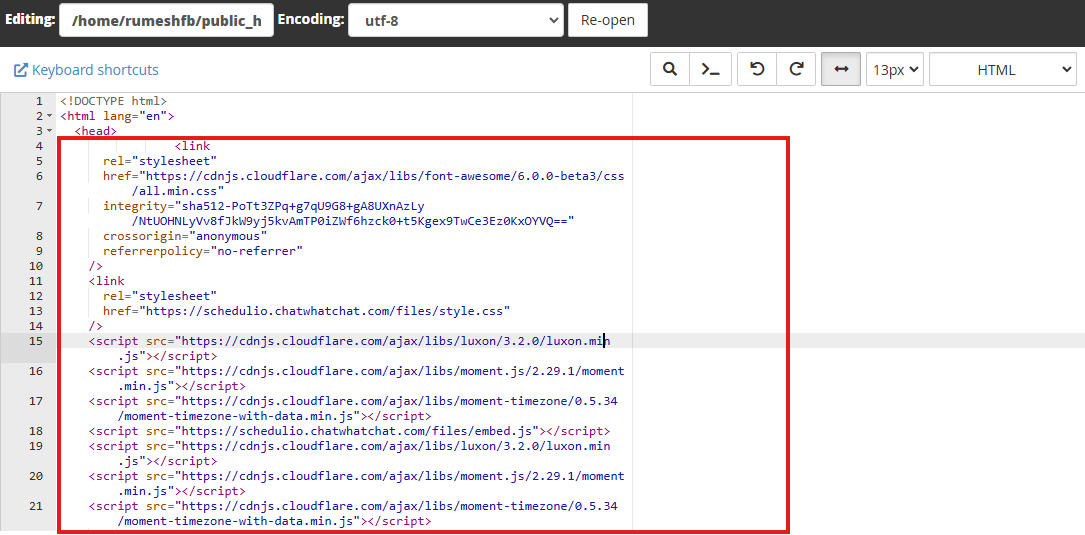
Task: Open the search tool magnifier icon
Action: point(670,69)
